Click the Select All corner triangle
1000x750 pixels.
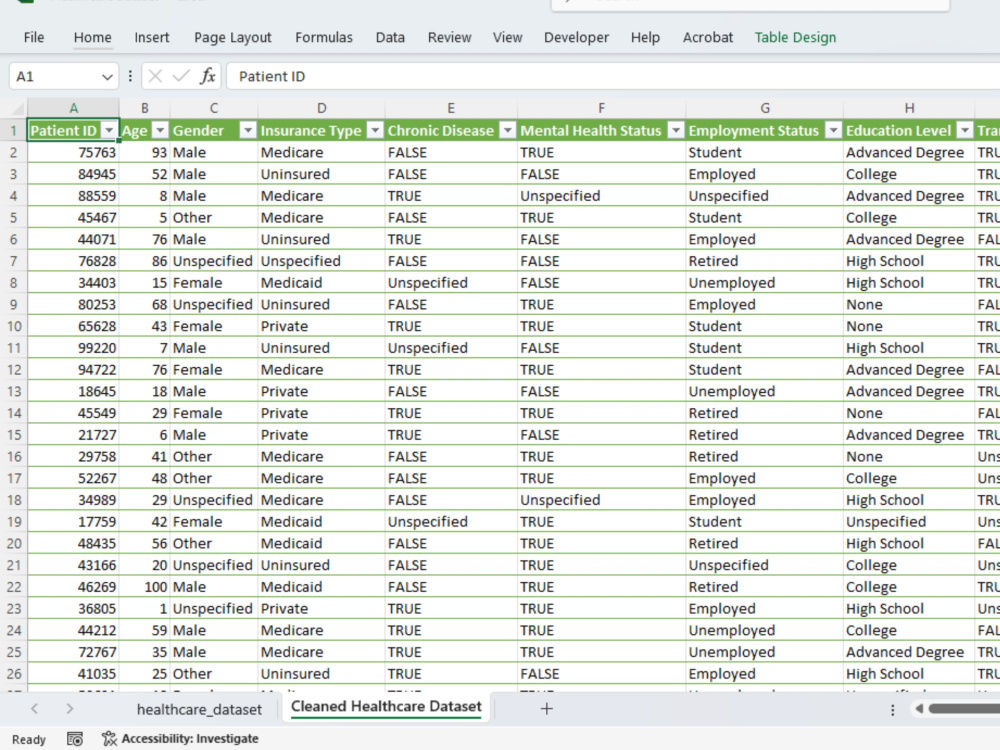pyautogui.click(x=17, y=108)
